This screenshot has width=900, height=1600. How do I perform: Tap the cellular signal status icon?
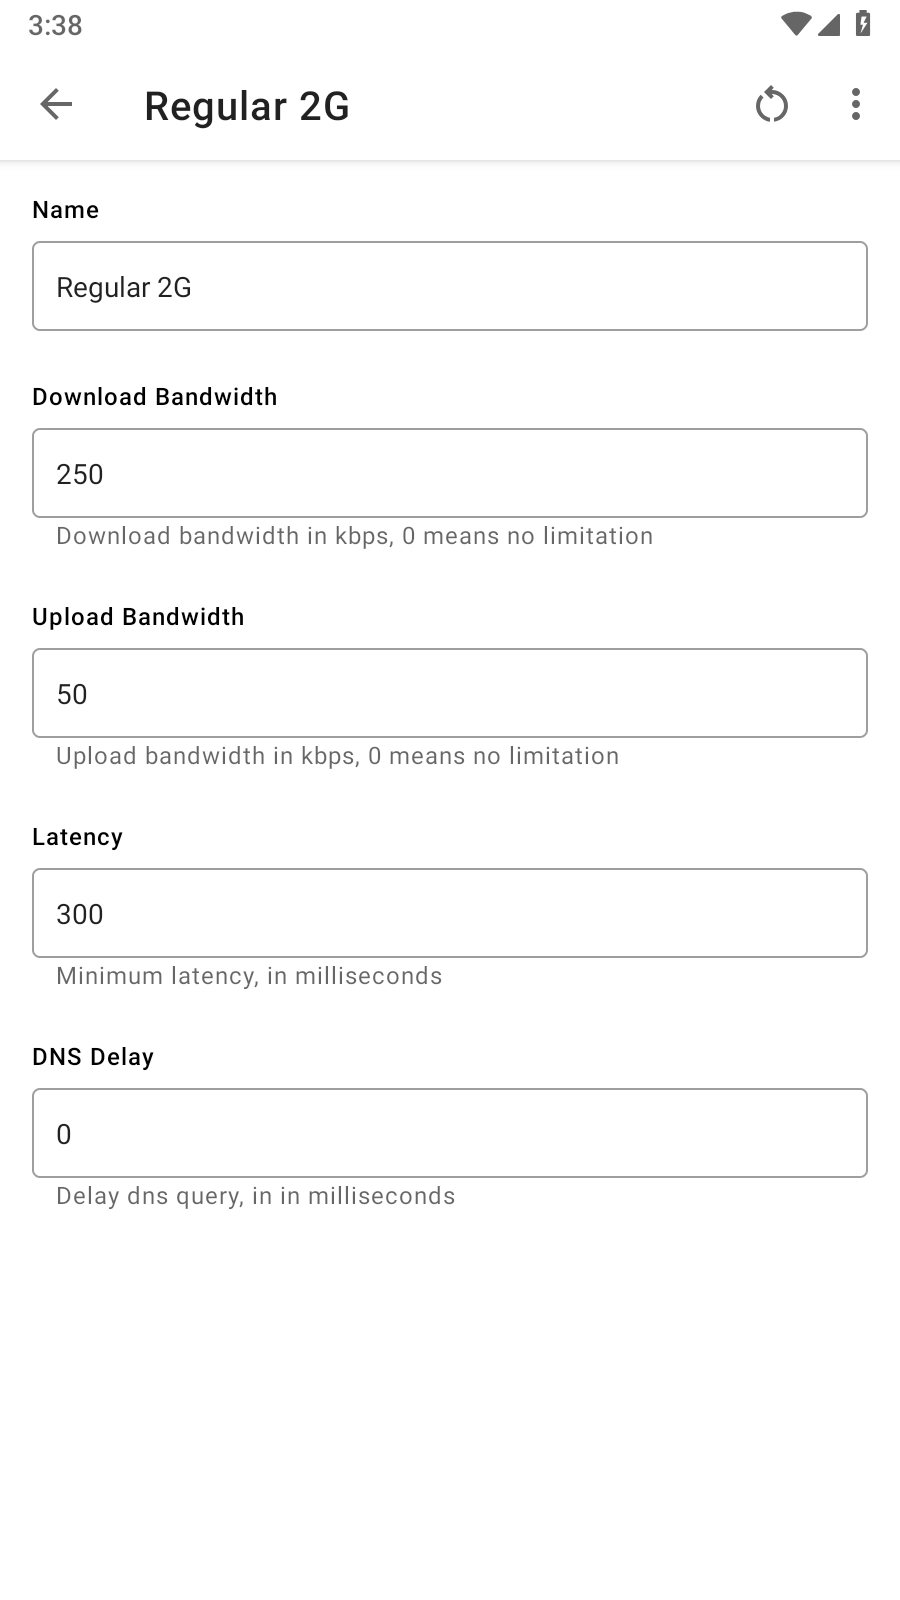click(828, 24)
